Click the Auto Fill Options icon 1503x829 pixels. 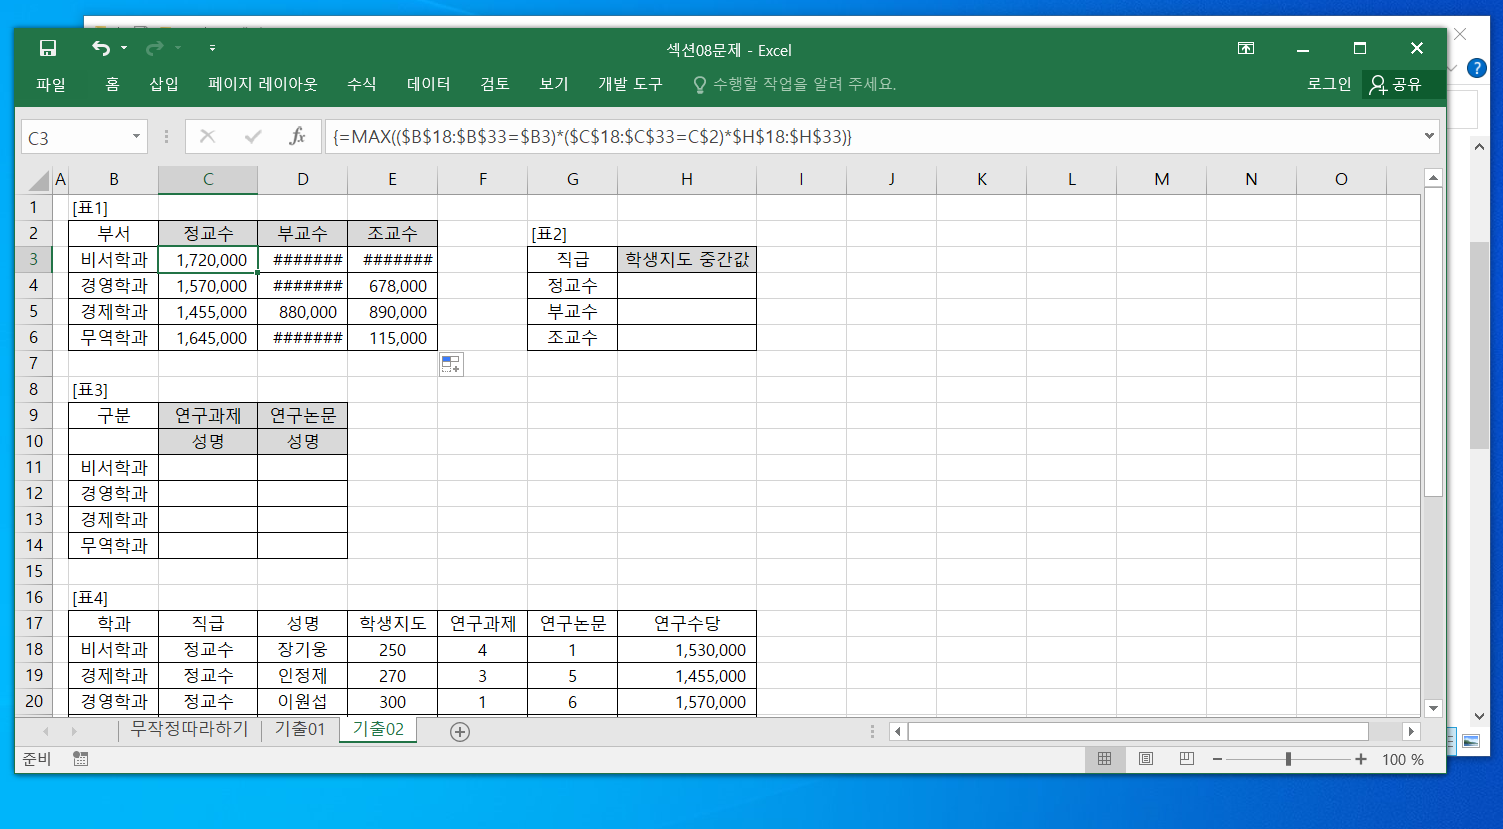(x=451, y=365)
